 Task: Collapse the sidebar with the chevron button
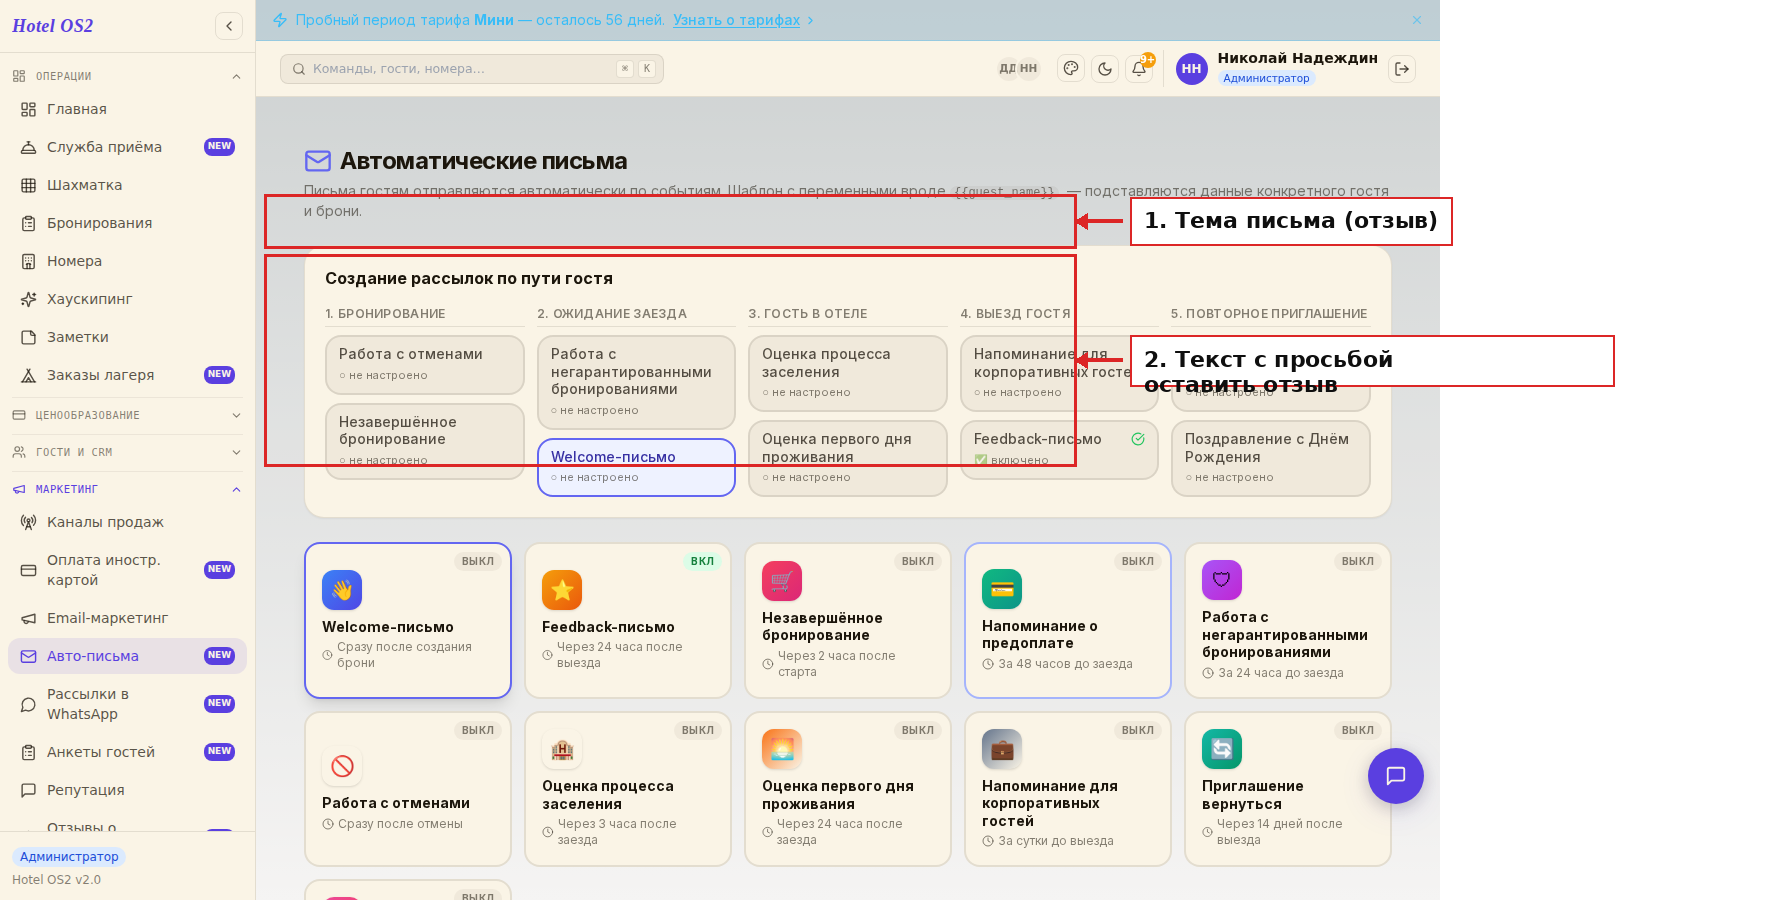pyautogui.click(x=229, y=26)
